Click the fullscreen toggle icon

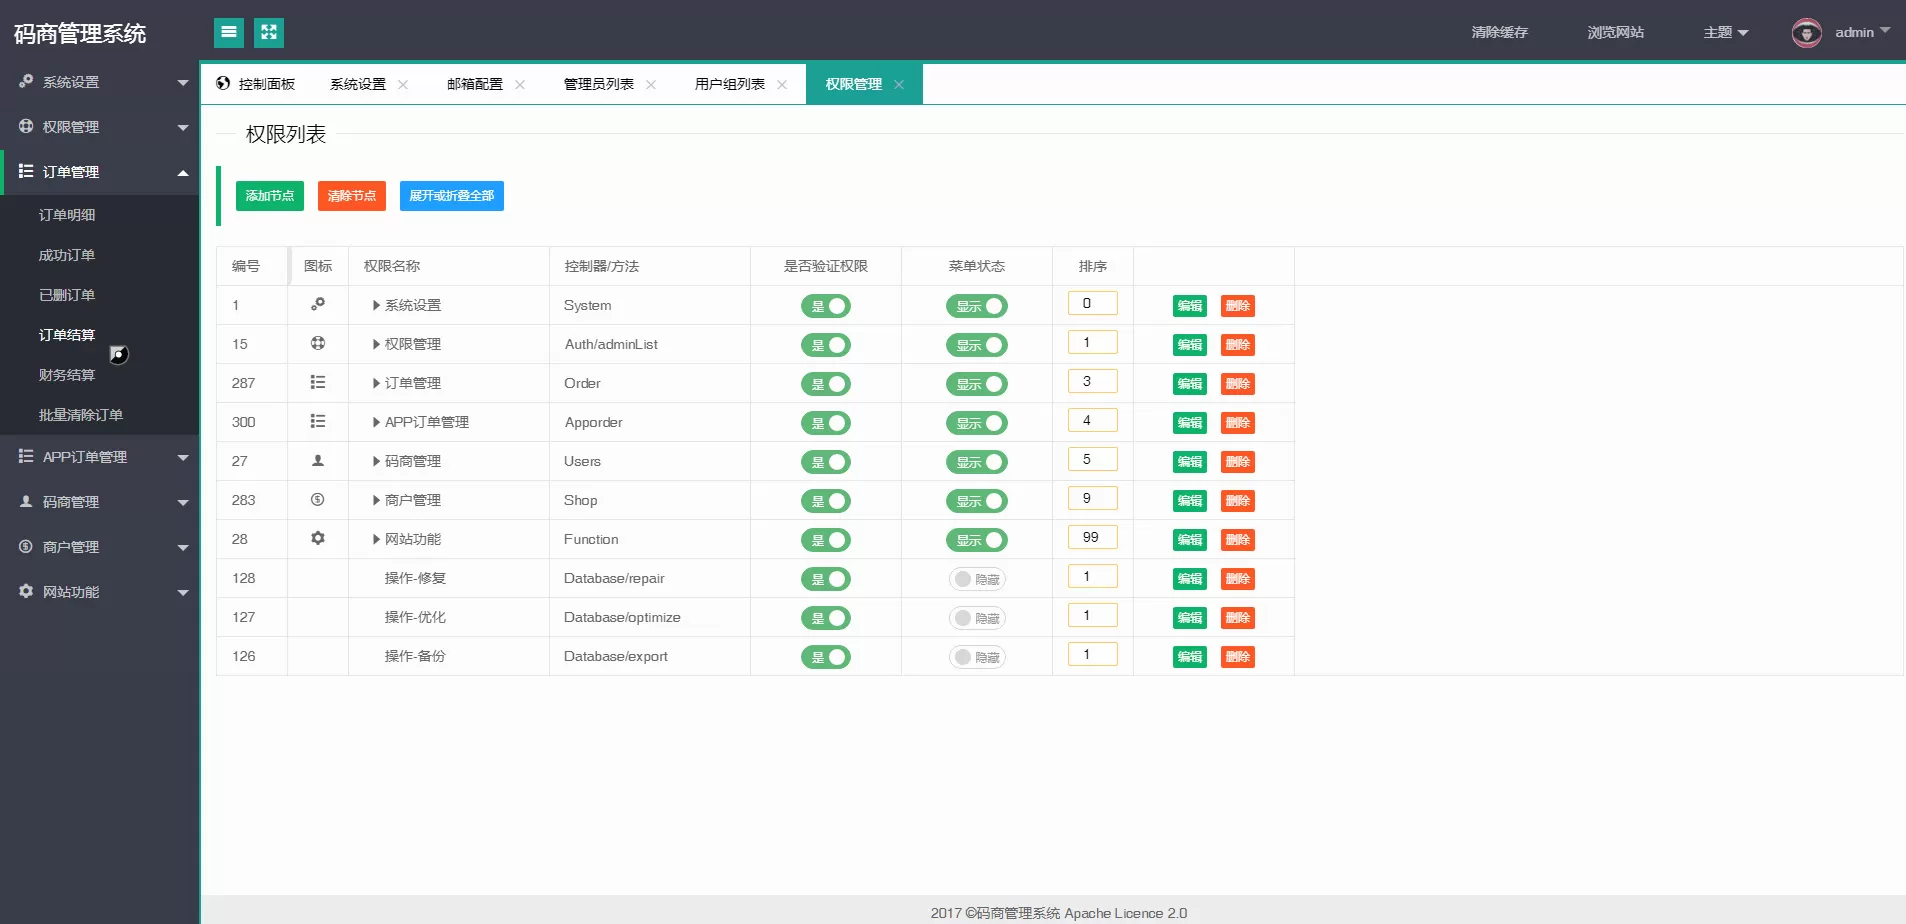pos(269,33)
